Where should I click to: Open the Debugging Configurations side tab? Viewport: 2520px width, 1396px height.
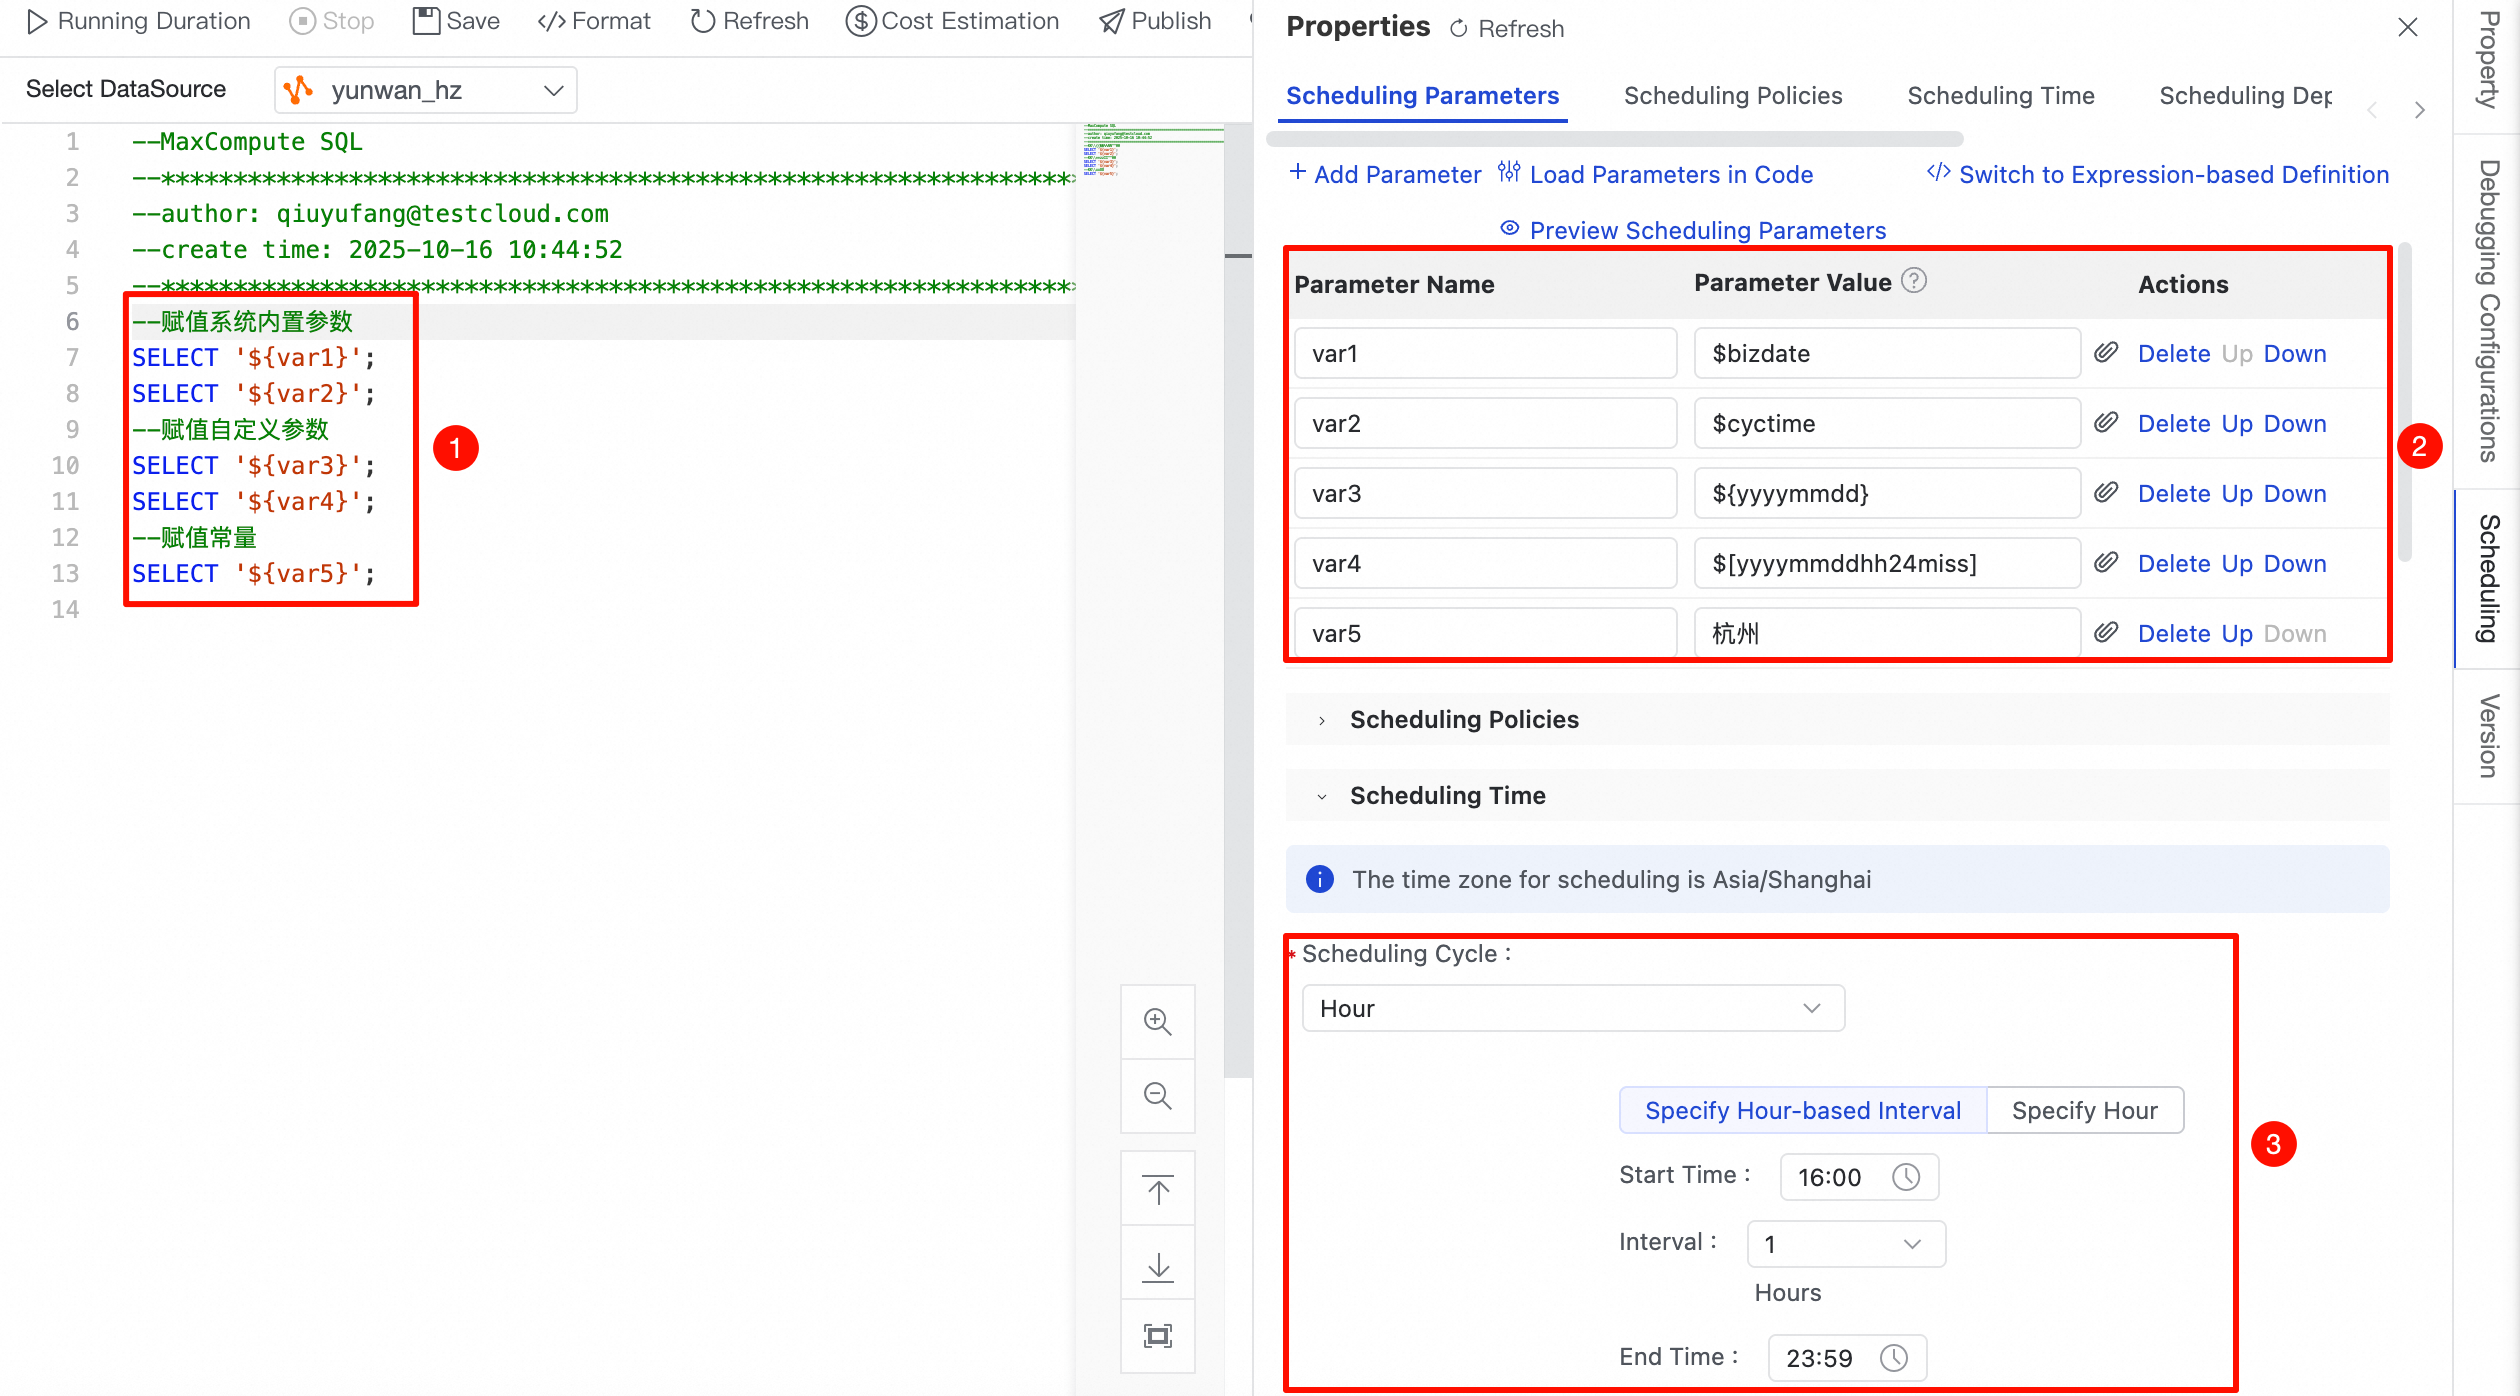coord(2488,310)
